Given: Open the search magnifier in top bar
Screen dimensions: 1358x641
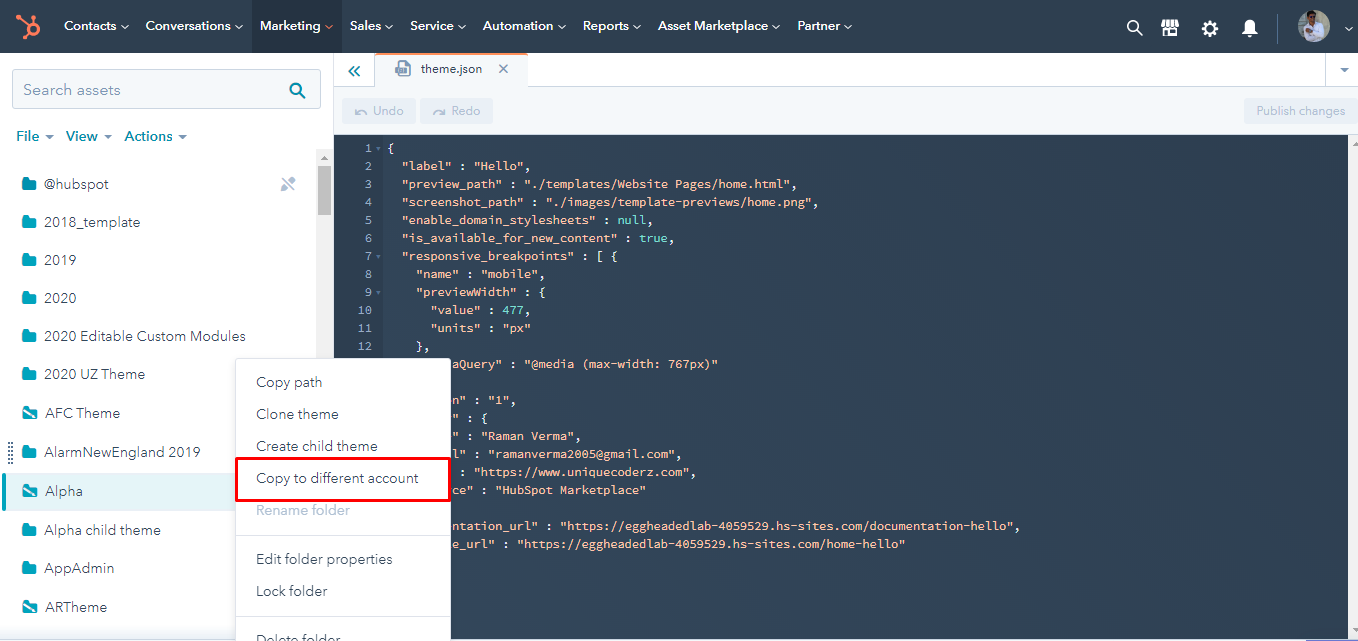Looking at the screenshot, I should click(1134, 28).
